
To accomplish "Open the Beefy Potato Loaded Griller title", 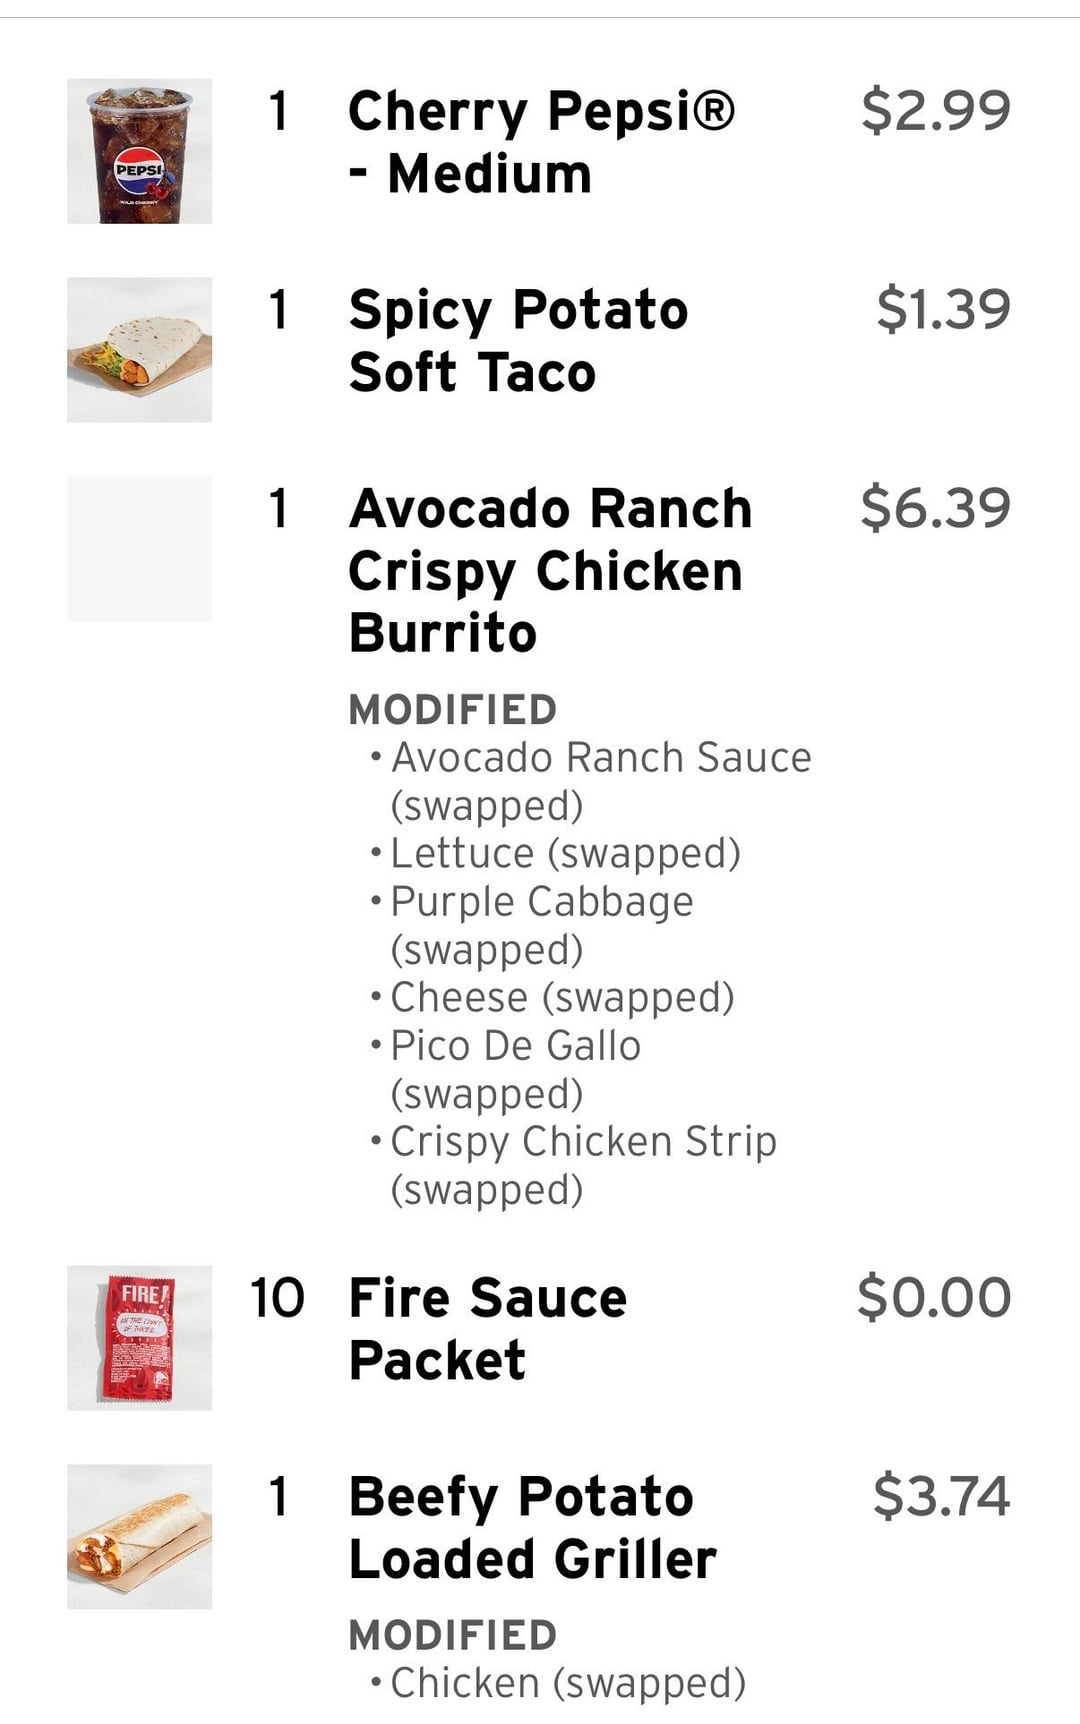I will tap(532, 1527).
